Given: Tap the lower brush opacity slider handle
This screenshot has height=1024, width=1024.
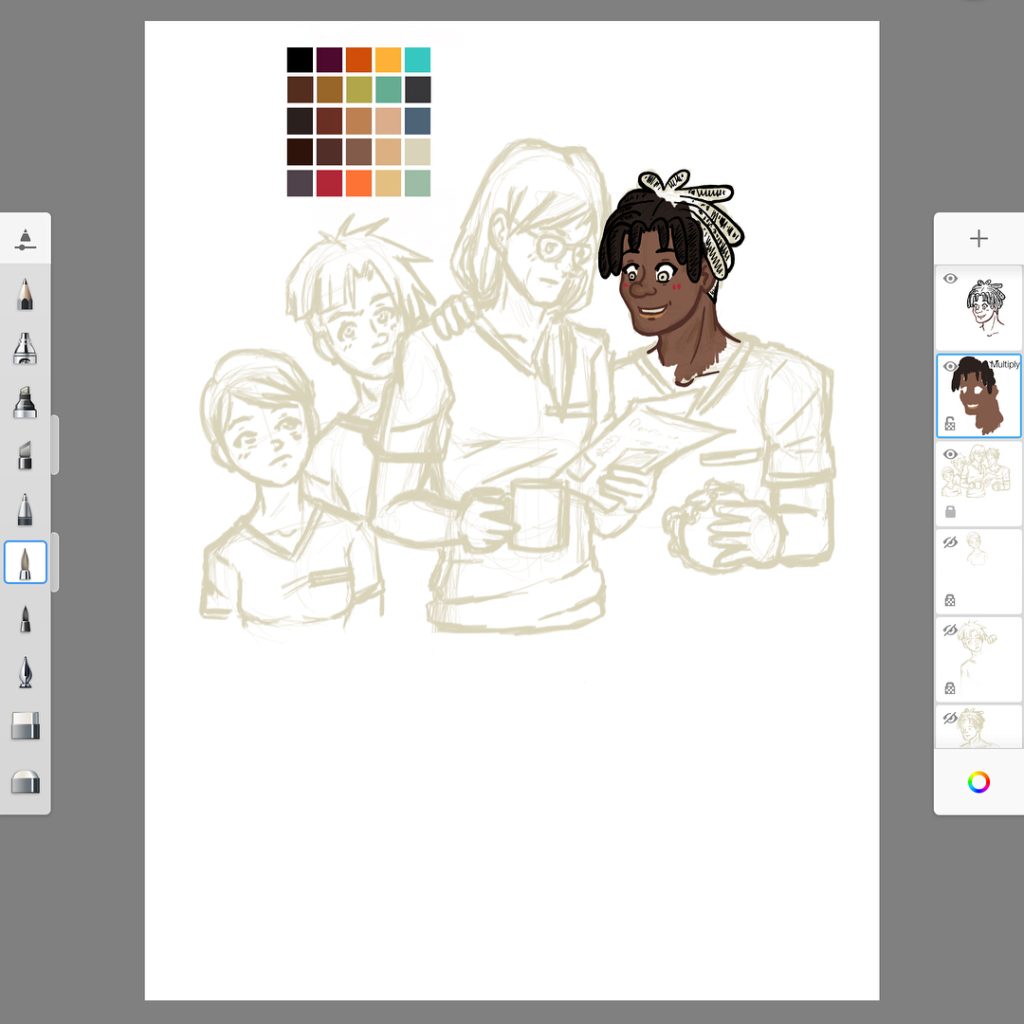Looking at the screenshot, I should pos(55,562).
